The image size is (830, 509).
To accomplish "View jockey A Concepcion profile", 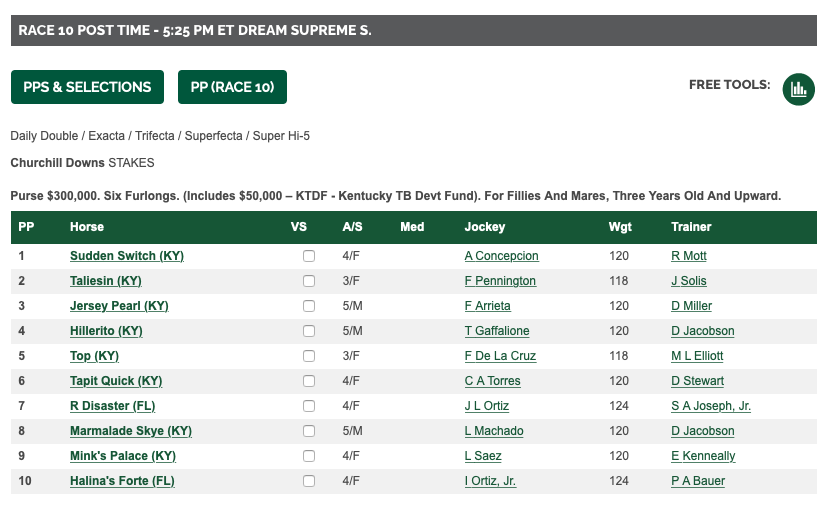I will pos(501,256).
